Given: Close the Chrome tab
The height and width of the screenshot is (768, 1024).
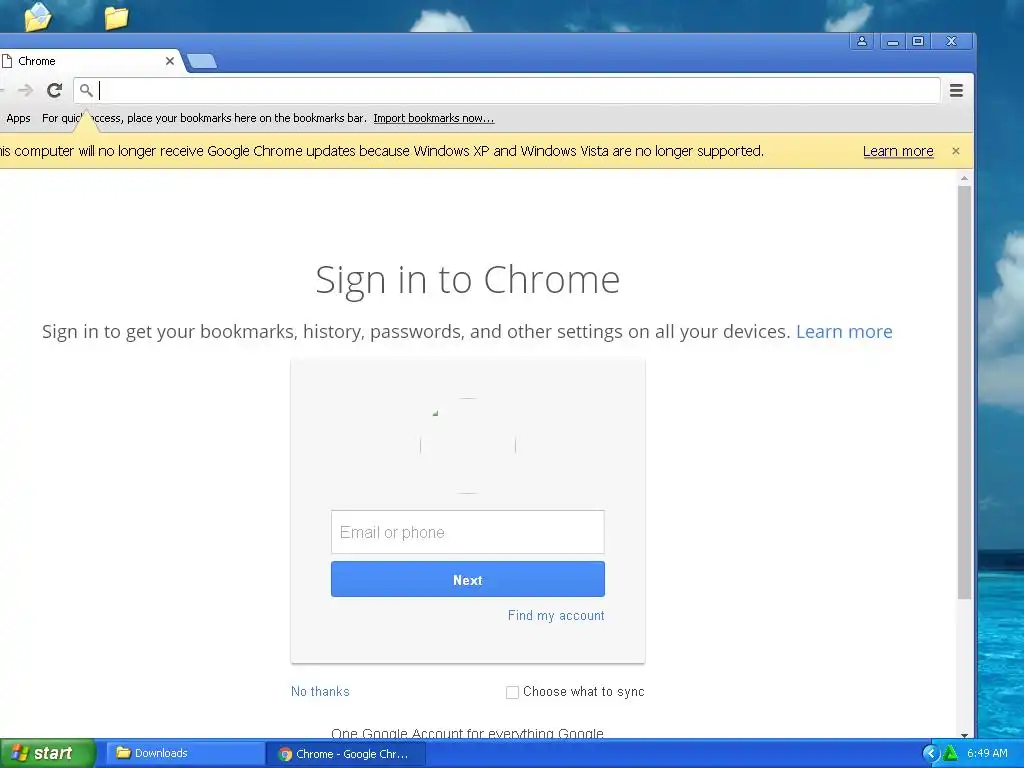Looking at the screenshot, I should 170,61.
